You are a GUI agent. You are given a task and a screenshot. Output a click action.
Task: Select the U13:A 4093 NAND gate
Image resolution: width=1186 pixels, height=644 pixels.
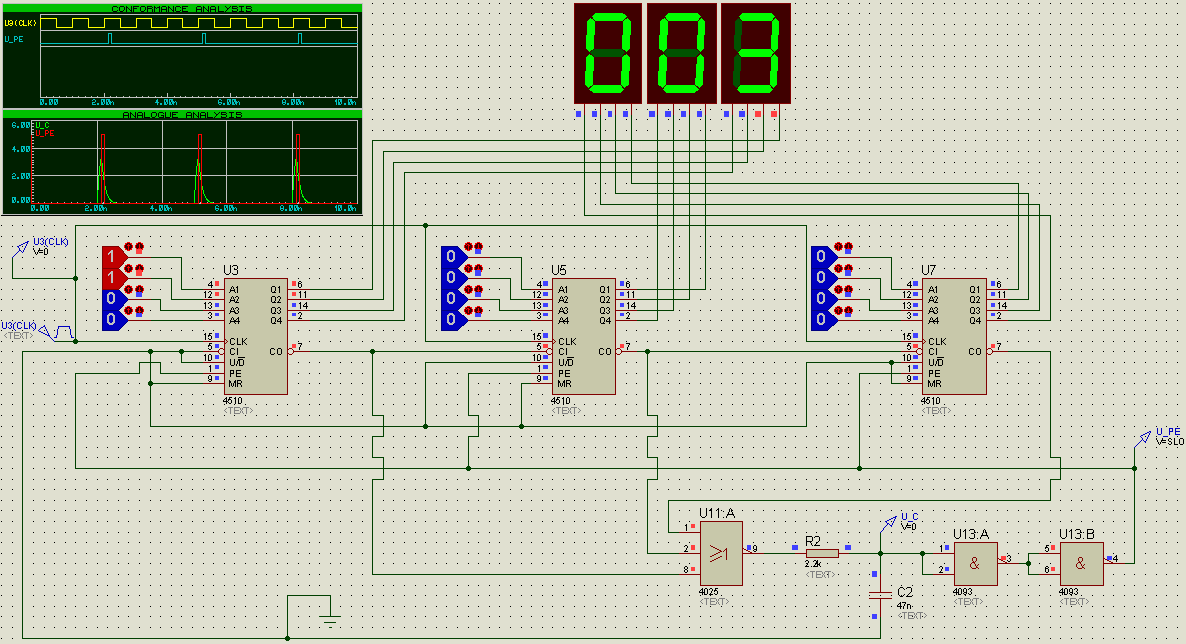point(976,564)
